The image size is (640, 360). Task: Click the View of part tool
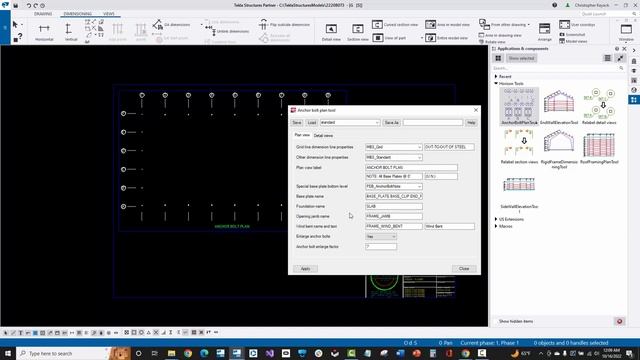click(x=389, y=38)
